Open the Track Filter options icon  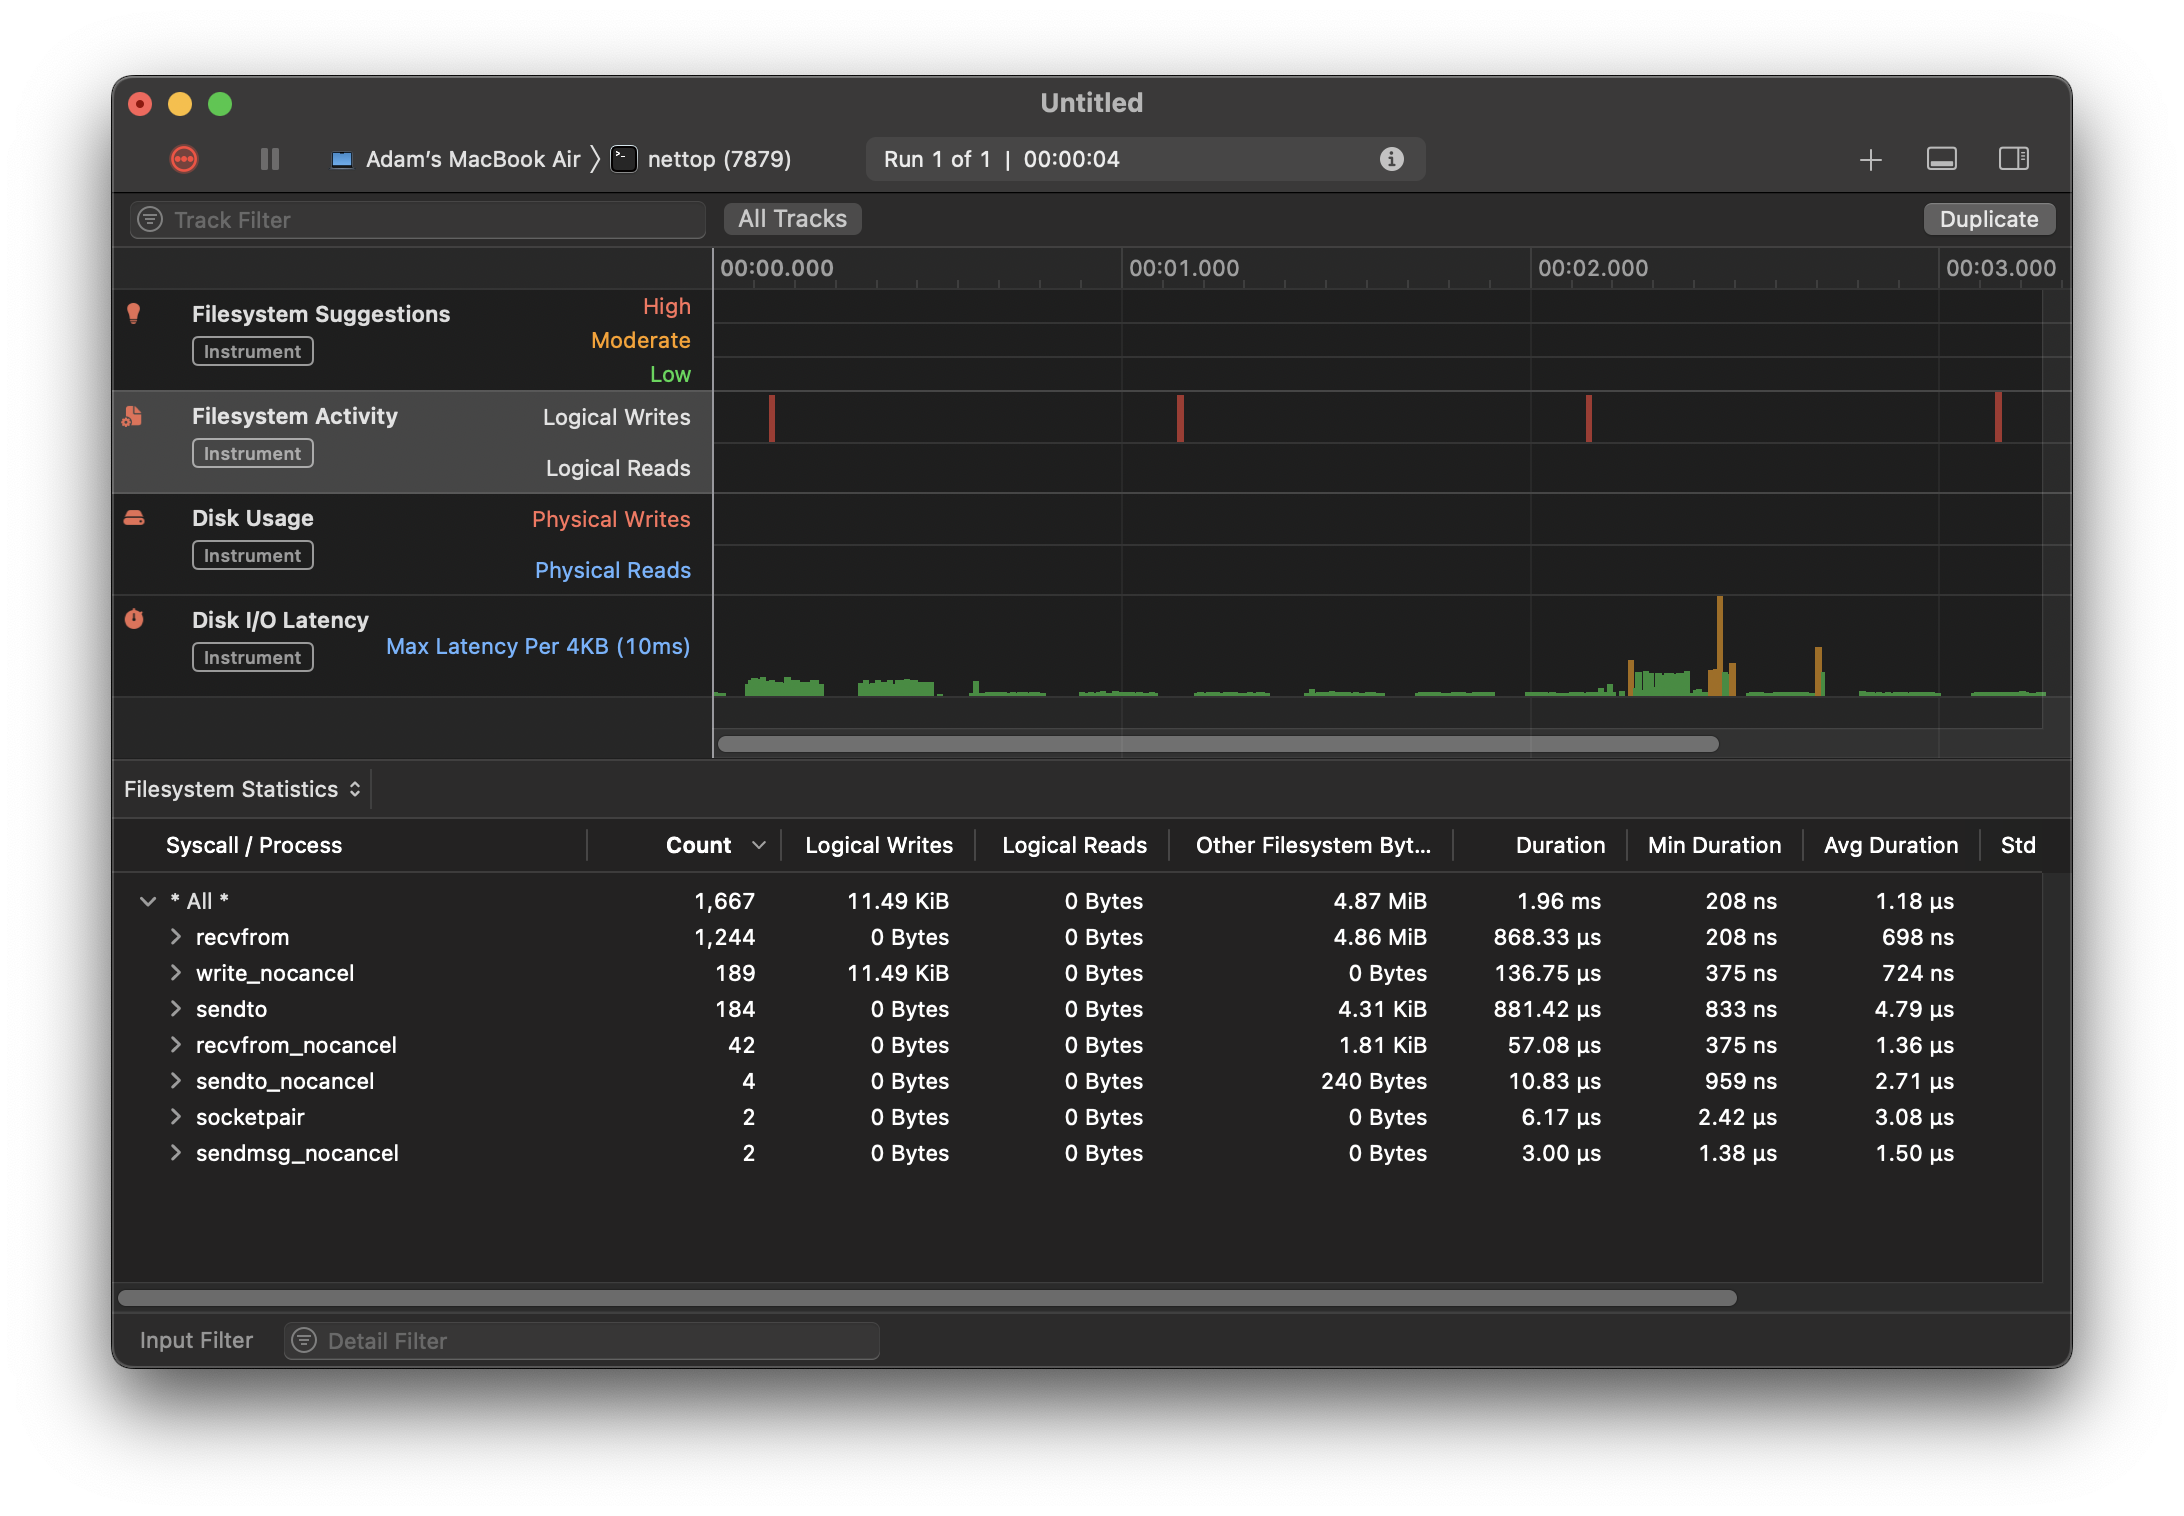(x=150, y=220)
